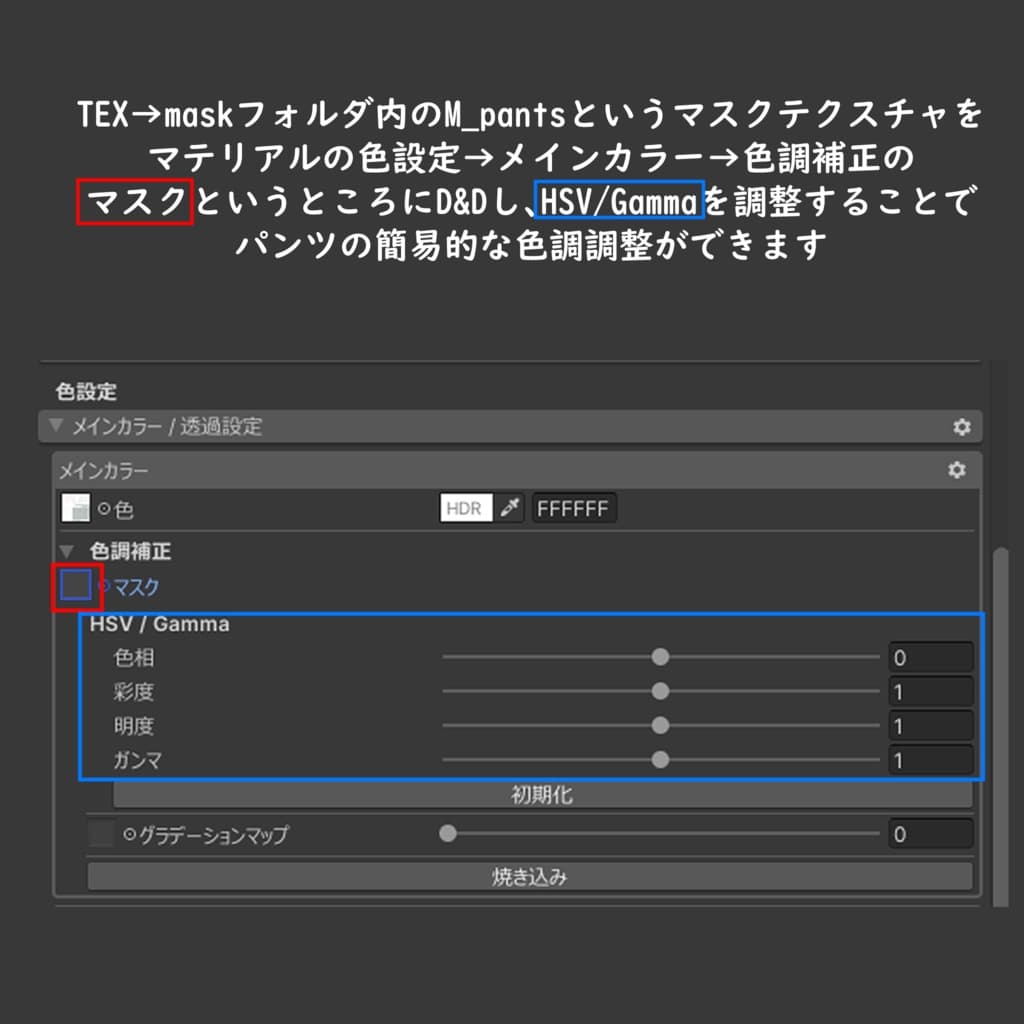Click the ガンマ slider handle

[x=660, y=760]
